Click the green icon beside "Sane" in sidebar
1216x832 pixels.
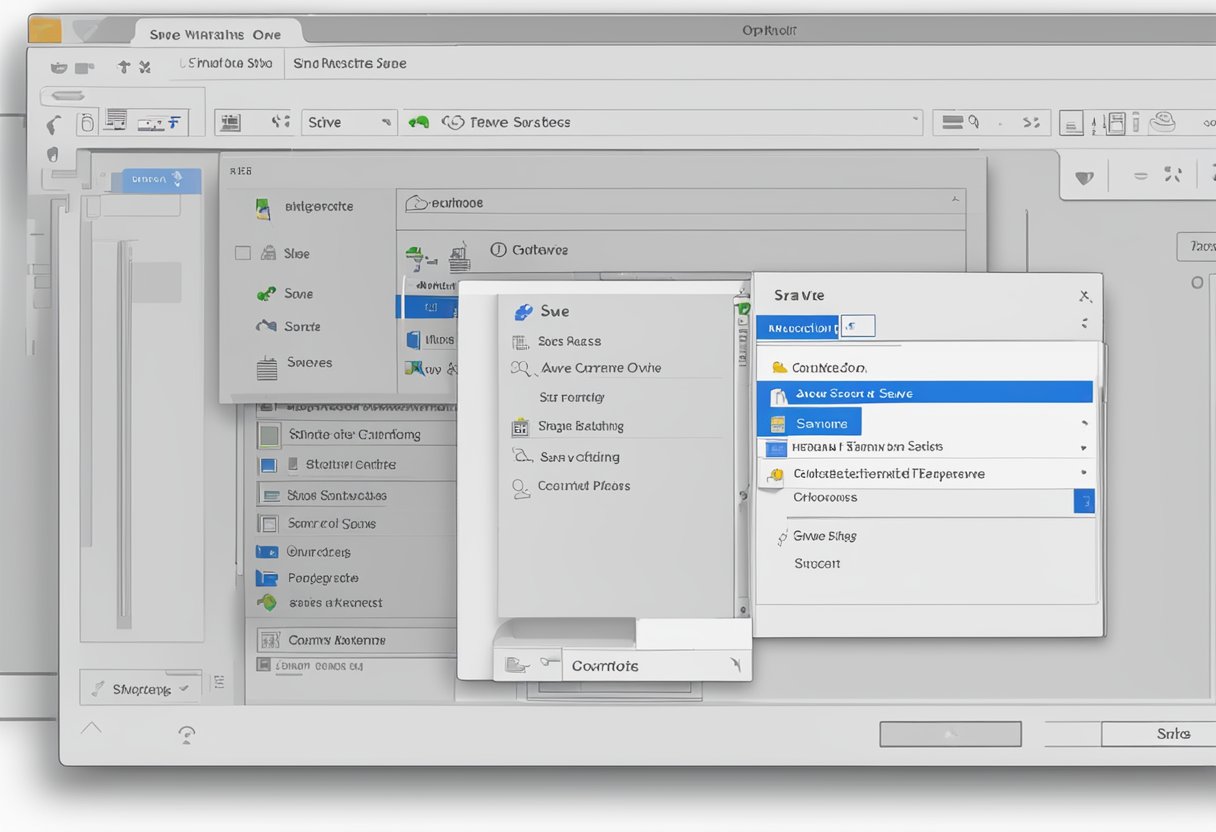coord(266,294)
